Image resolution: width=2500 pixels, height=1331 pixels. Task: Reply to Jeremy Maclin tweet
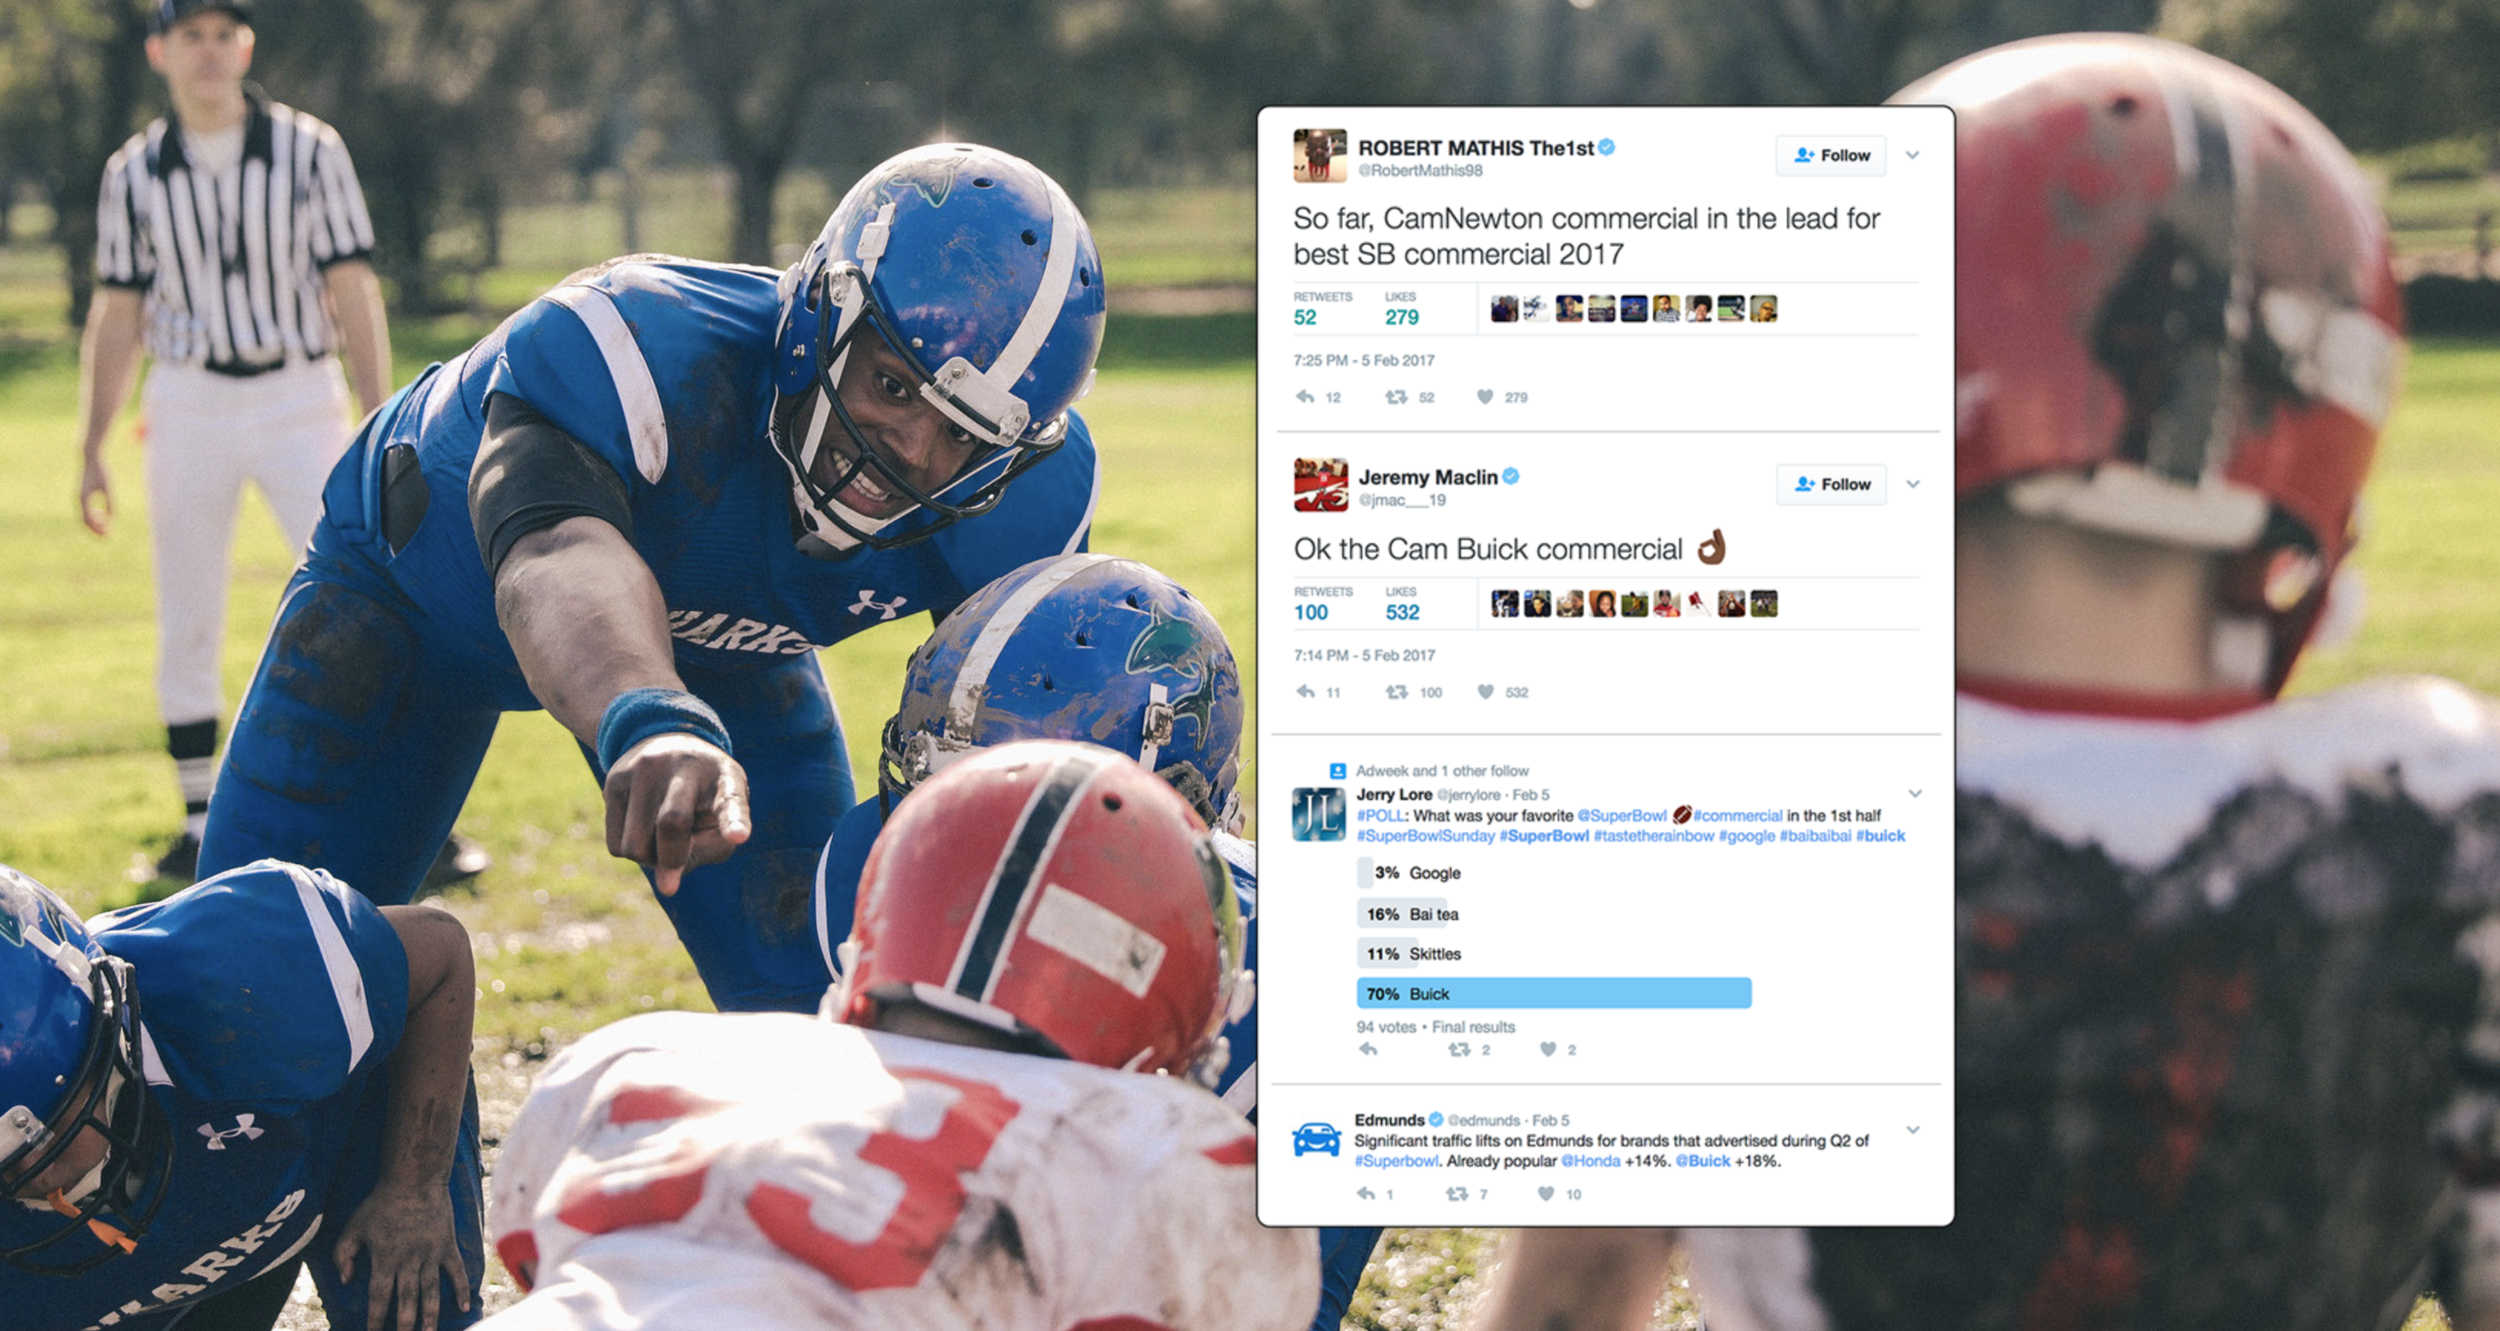pos(1305,692)
